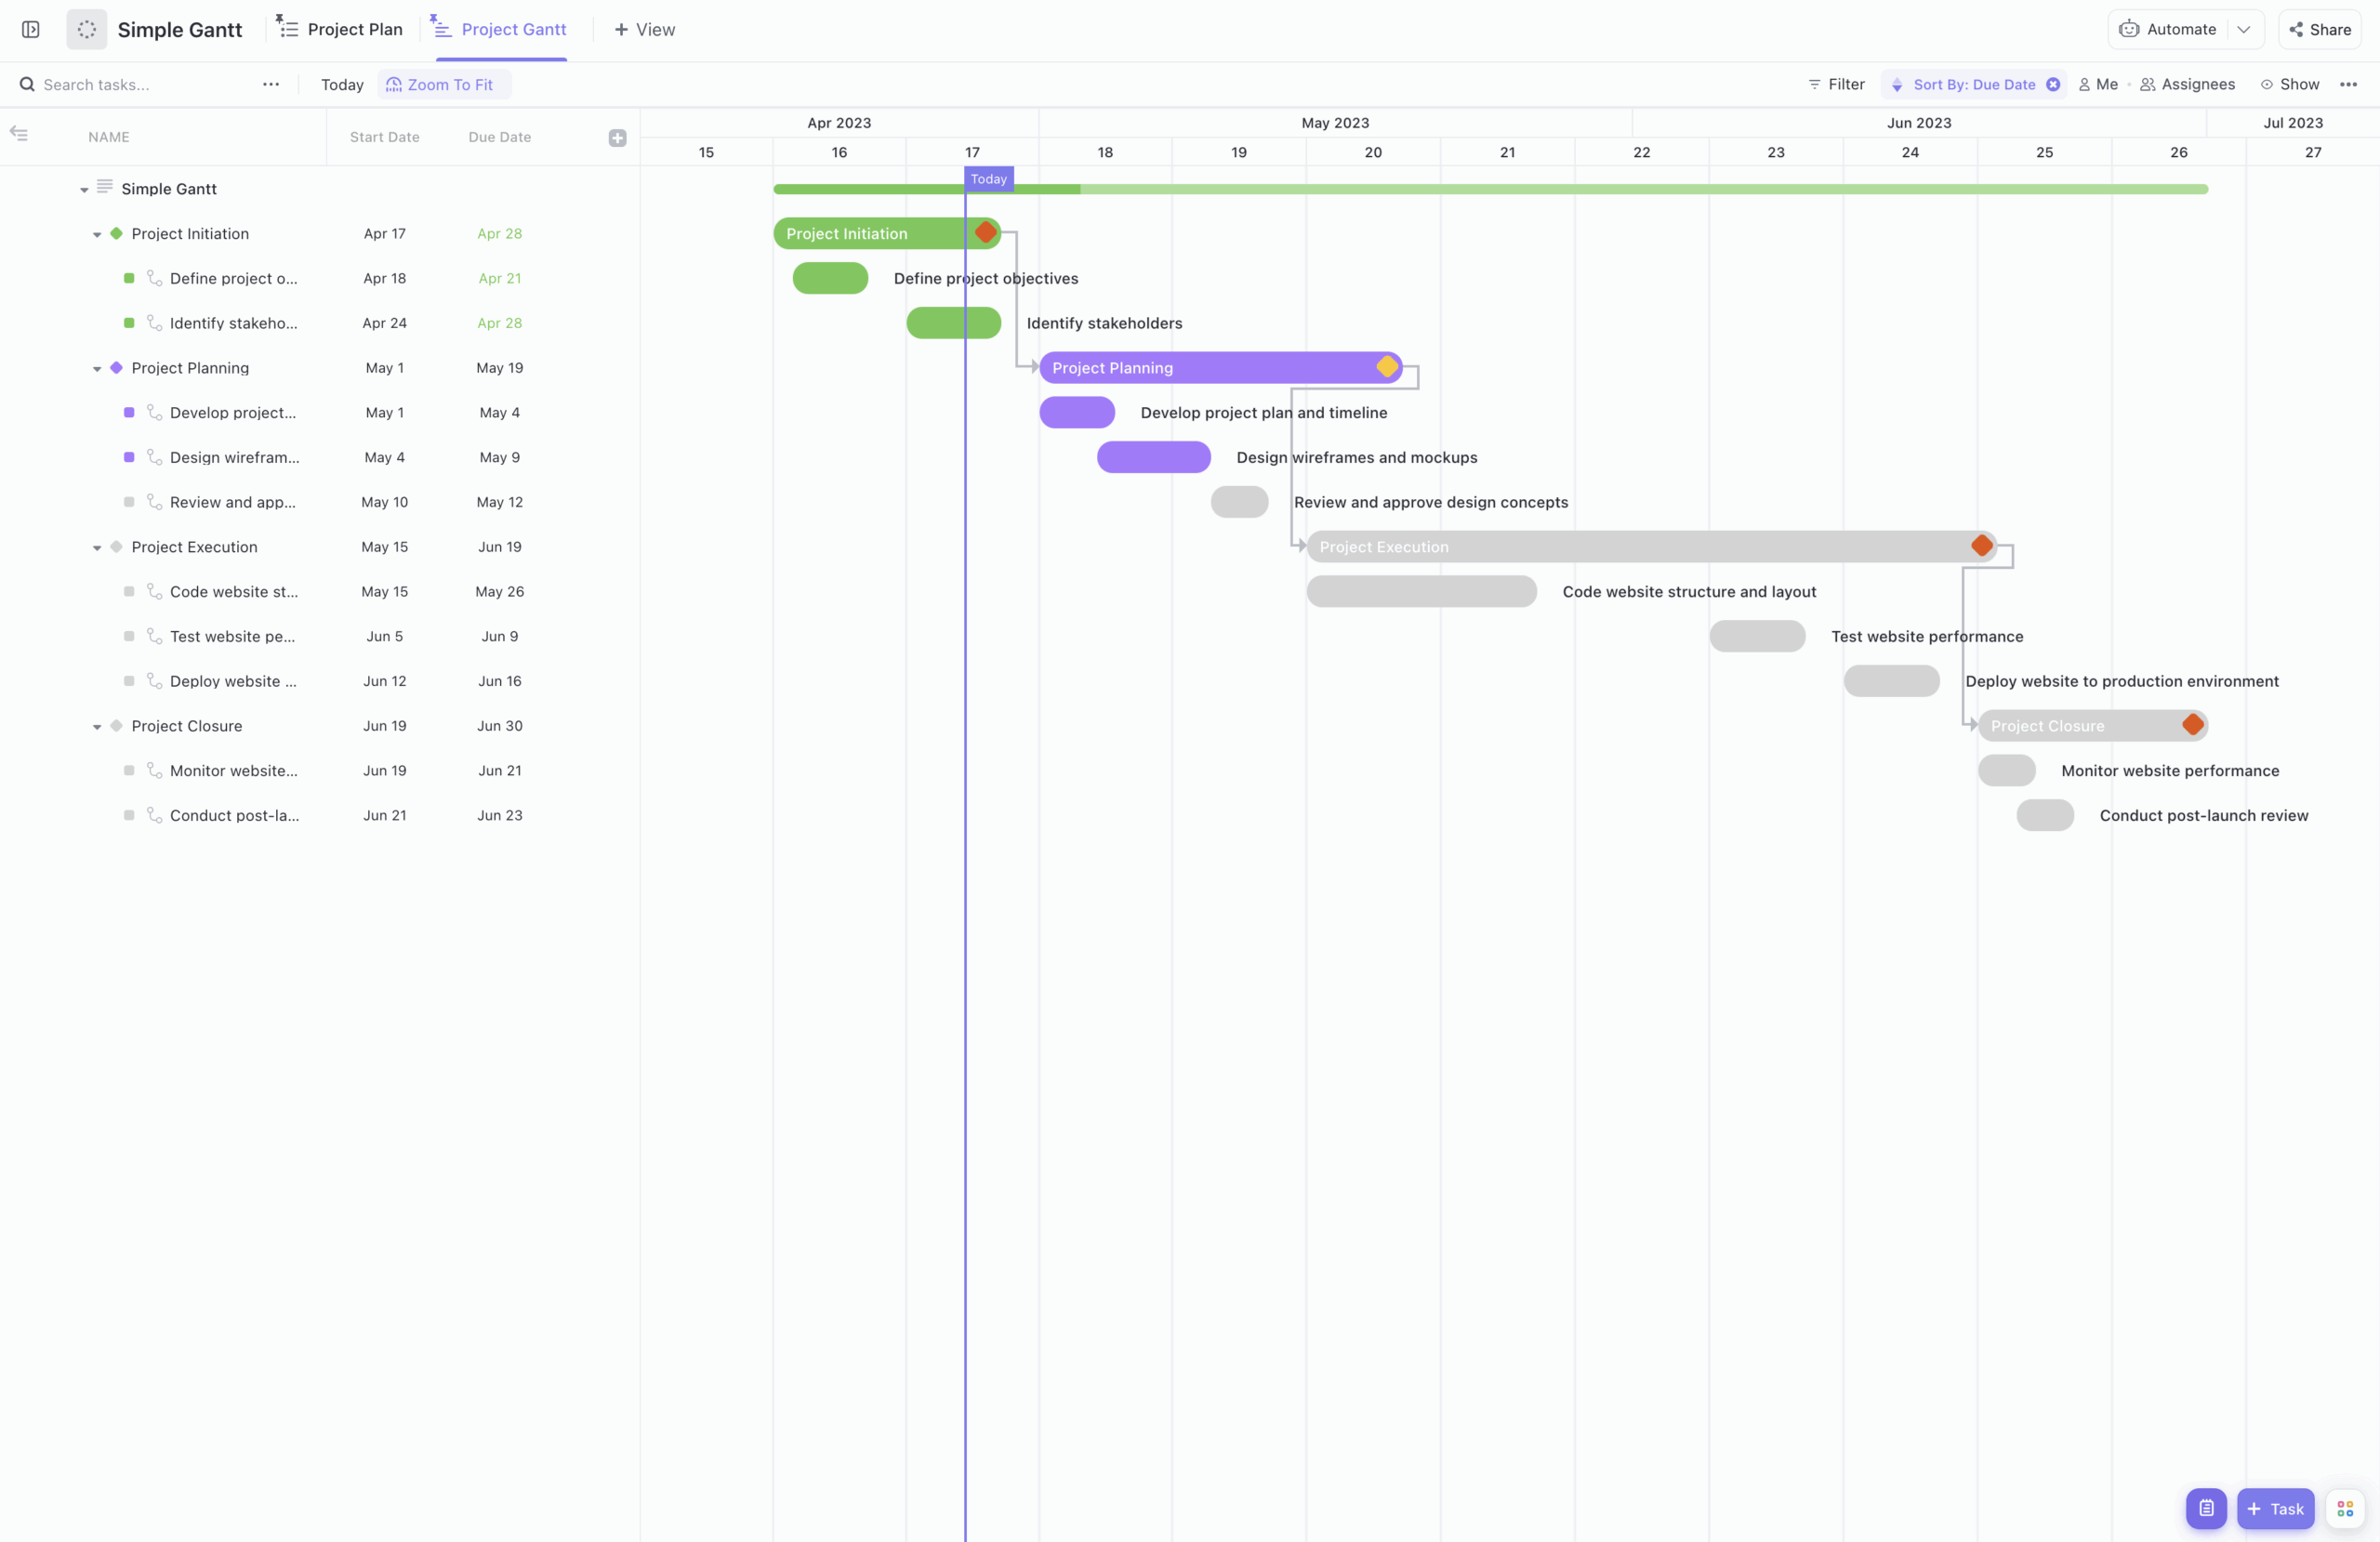Remove the Sort By Due Date filter
Screen dimensions: 2380x1542
pyautogui.click(x=2054, y=84)
